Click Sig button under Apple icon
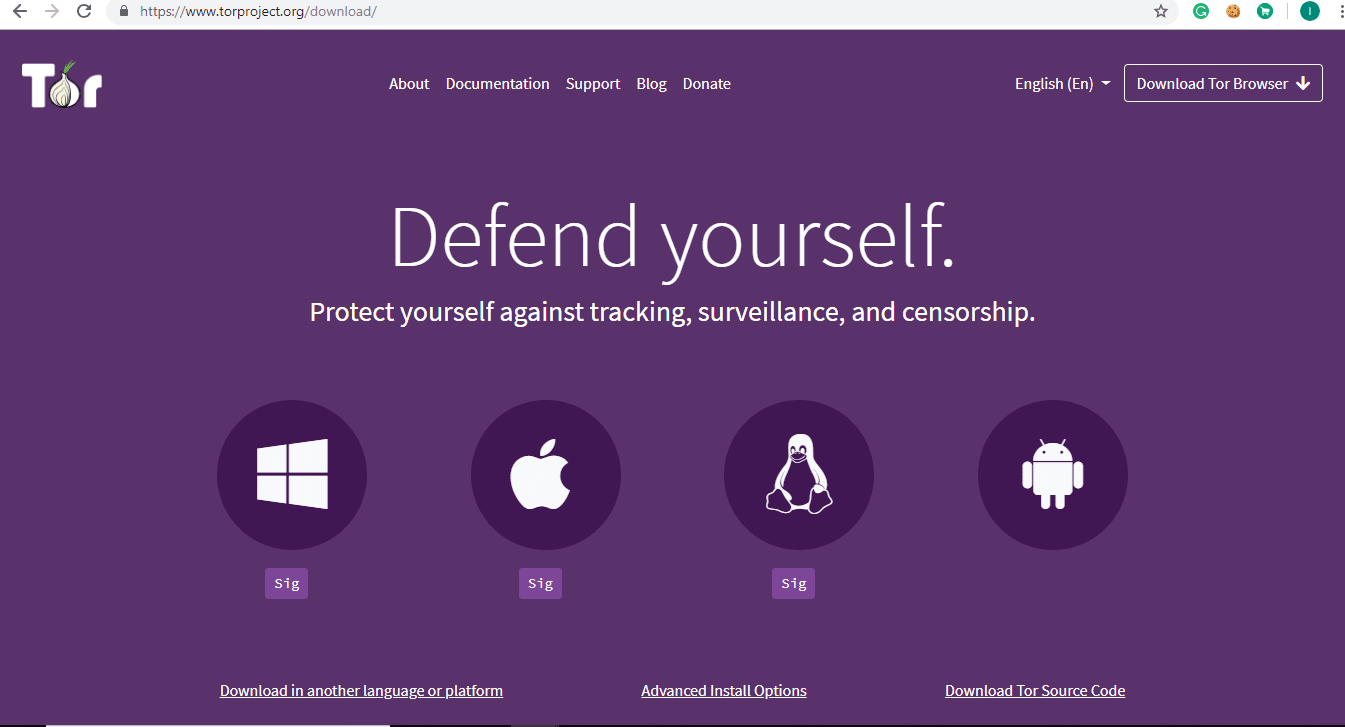 (x=541, y=583)
